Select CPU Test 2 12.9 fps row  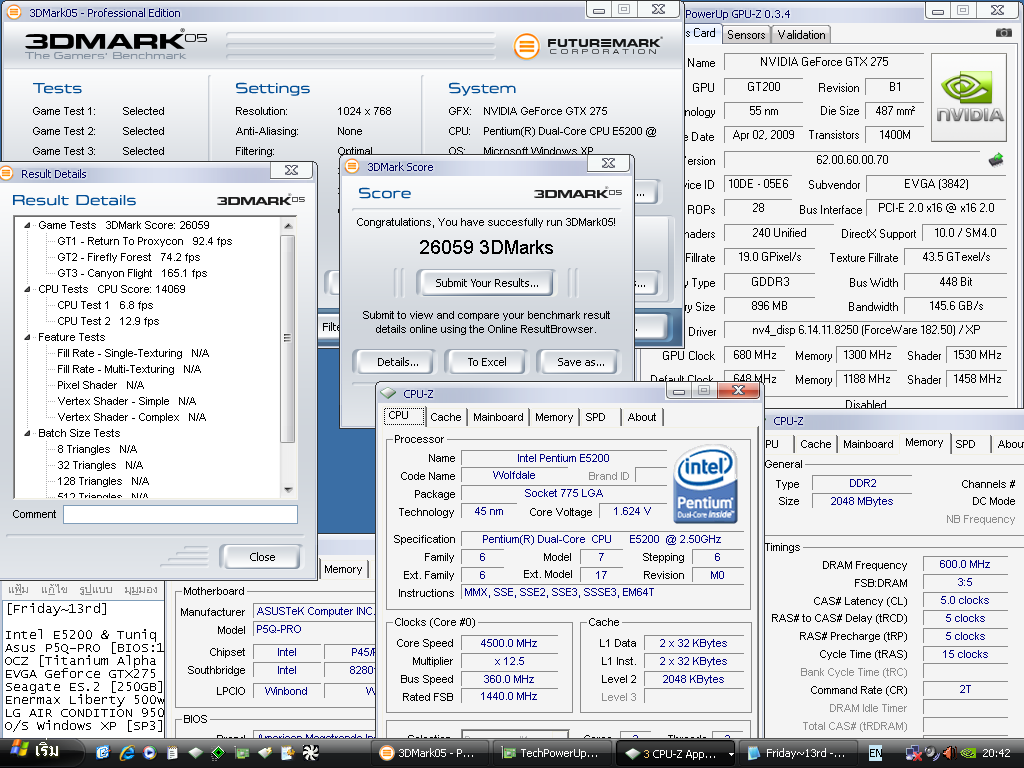pos(108,321)
